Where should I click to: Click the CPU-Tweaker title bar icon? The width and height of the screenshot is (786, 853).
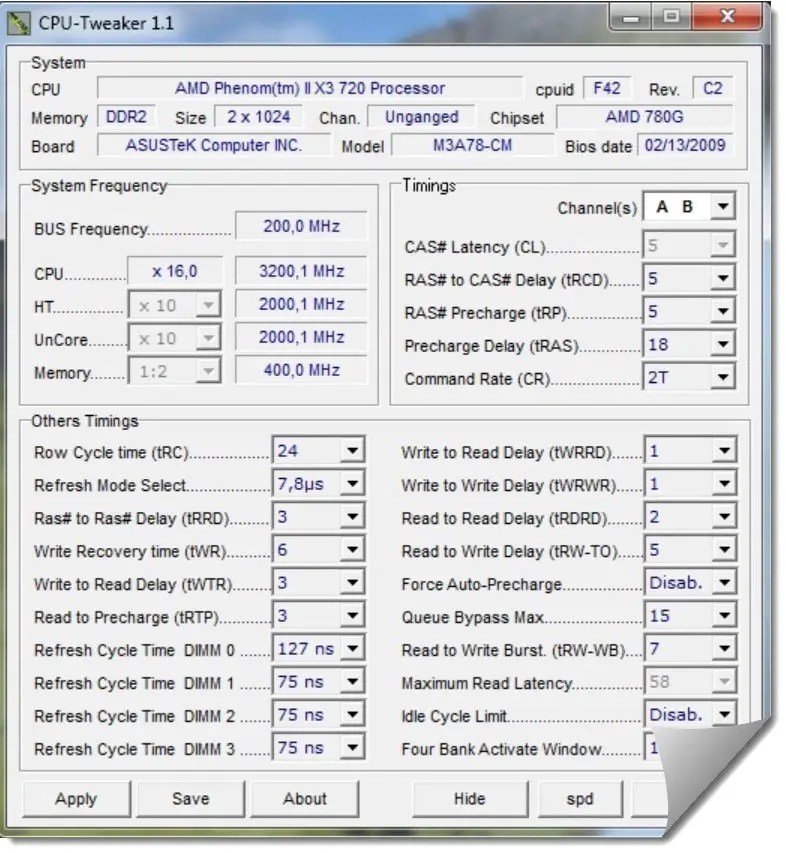pyautogui.click(x=18, y=23)
